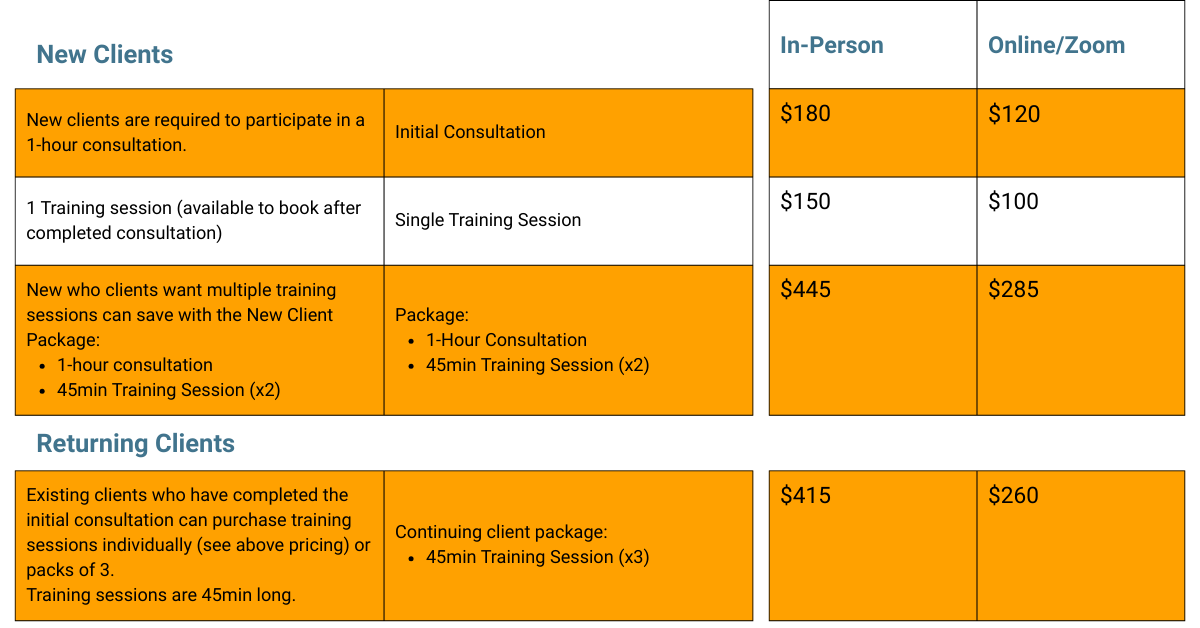The width and height of the screenshot is (1200, 628).
Task: Select the $260 online continuing price
Action: pos(1013,496)
